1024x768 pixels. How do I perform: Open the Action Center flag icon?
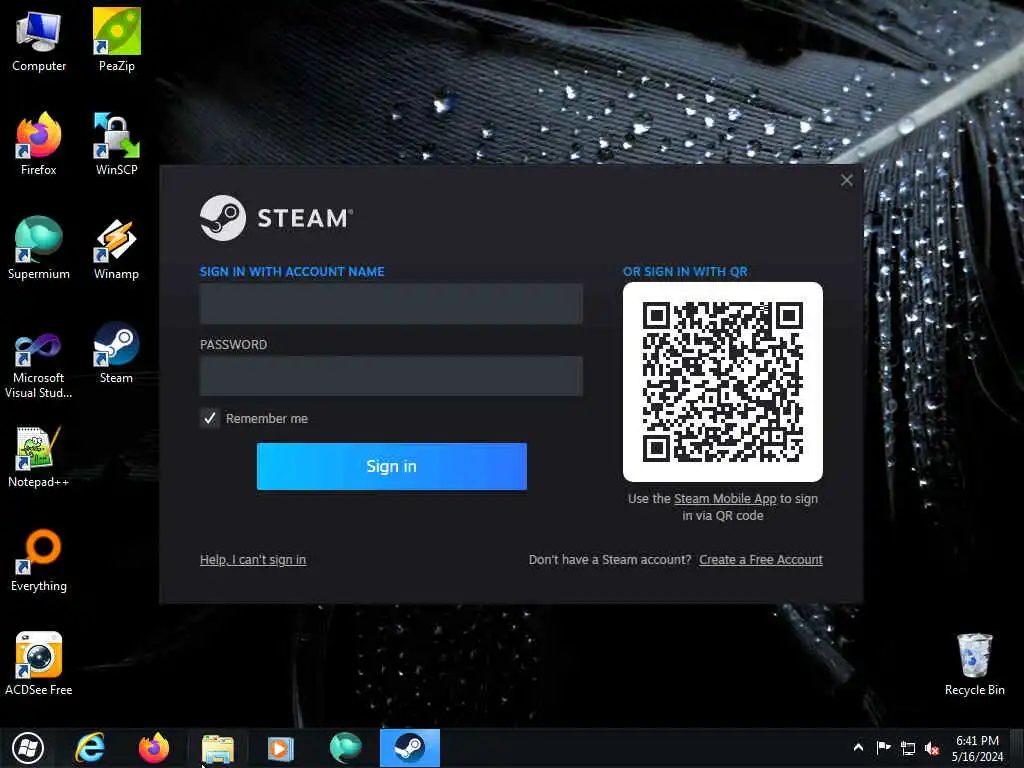pyautogui.click(x=883, y=748)
